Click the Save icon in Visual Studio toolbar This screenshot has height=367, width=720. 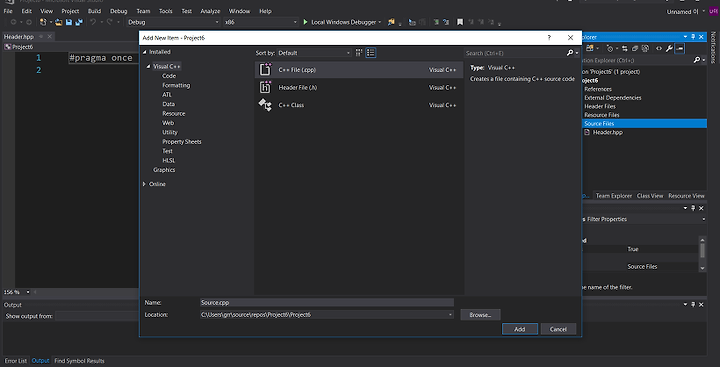click(68, 22)
